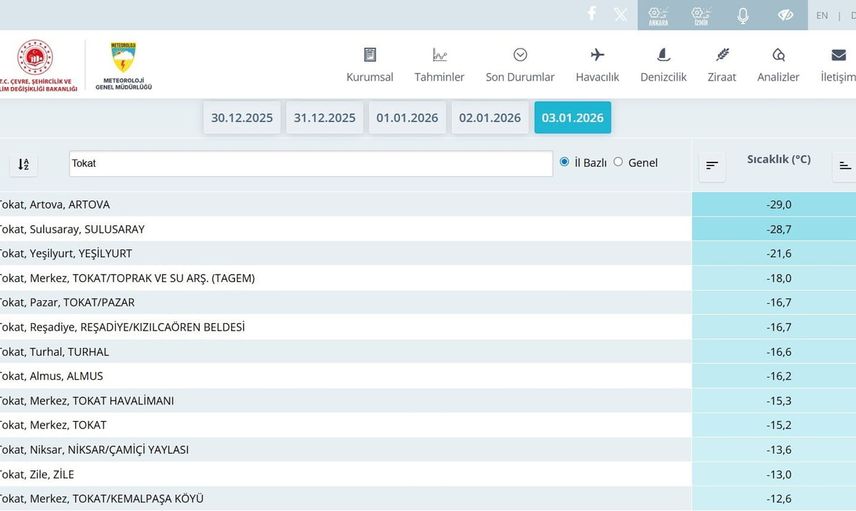Open the X (Twitter) icon
The height and width of the screenshot is (511, 856).
[x=621, y=14]
